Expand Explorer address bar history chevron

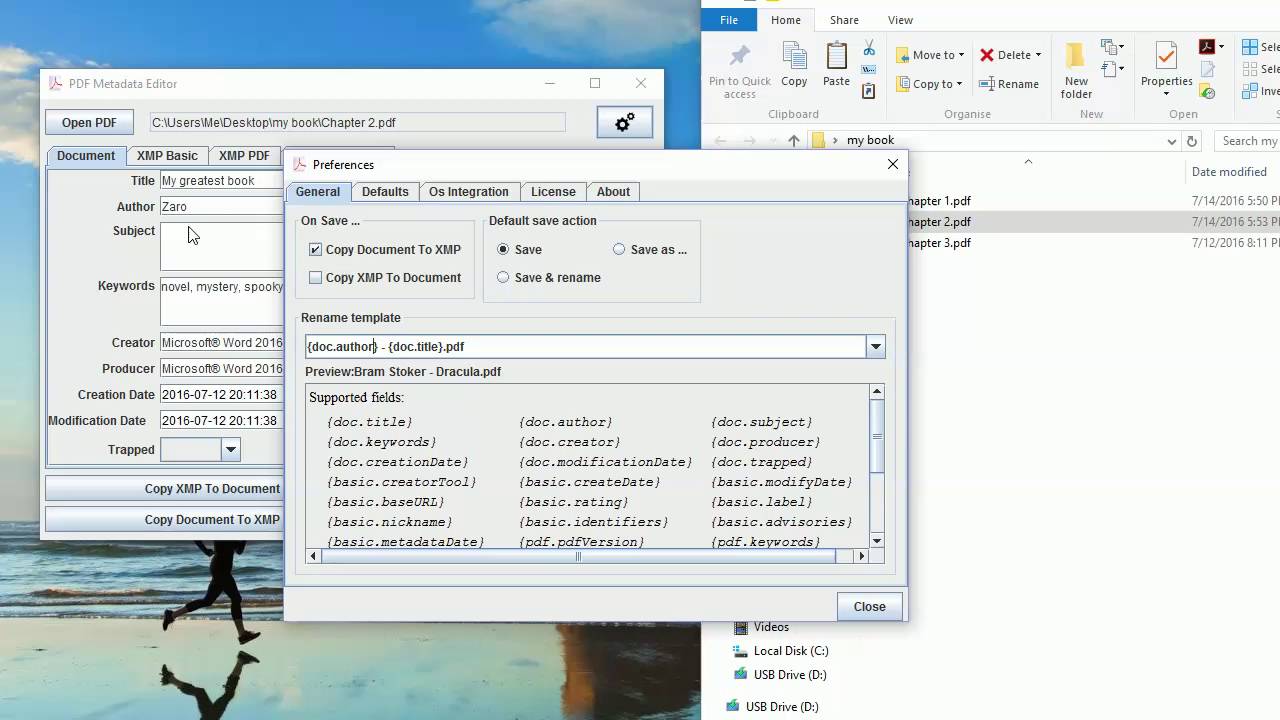[x=1172, y=141]
